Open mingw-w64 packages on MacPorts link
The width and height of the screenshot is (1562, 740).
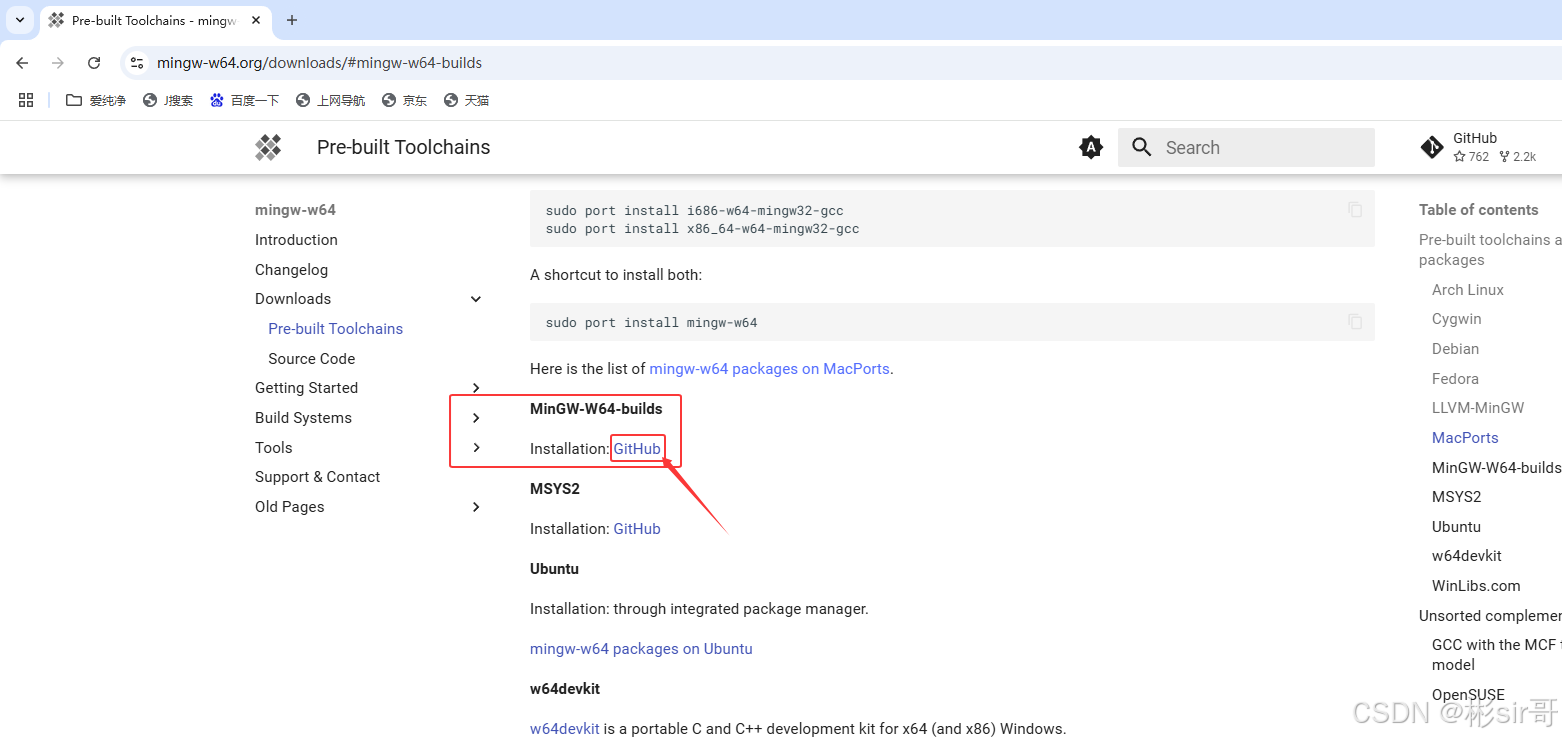[769, 369]
